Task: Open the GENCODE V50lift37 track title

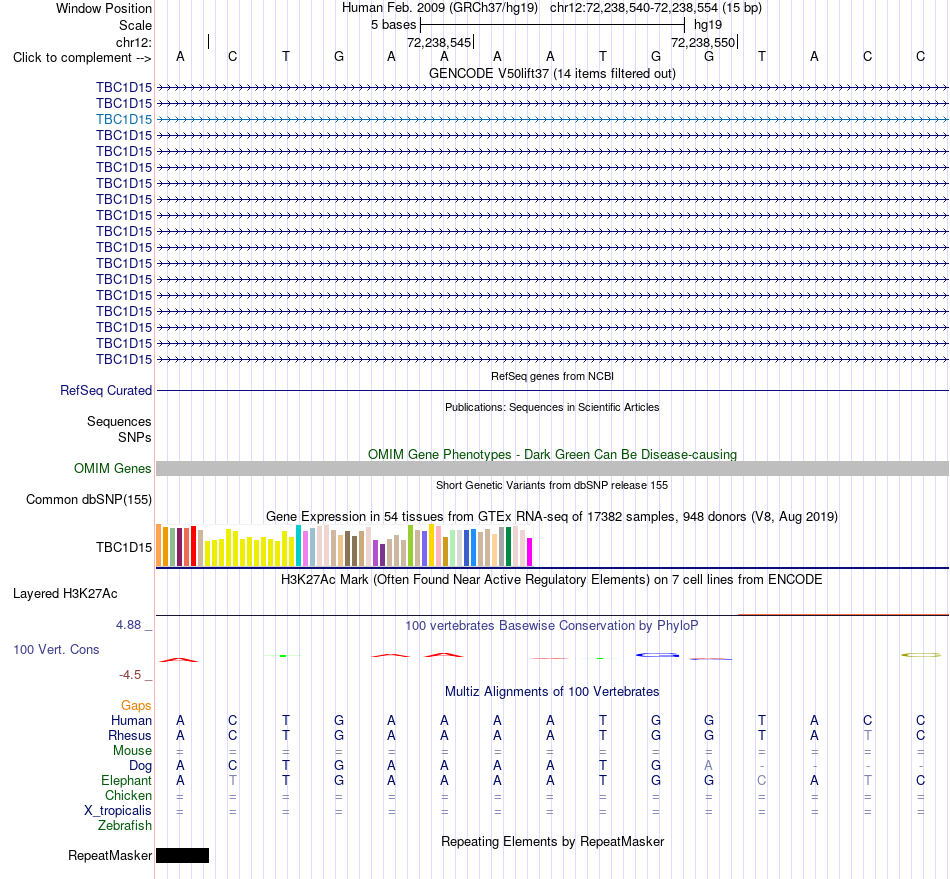Action: [x=552, y=73]
